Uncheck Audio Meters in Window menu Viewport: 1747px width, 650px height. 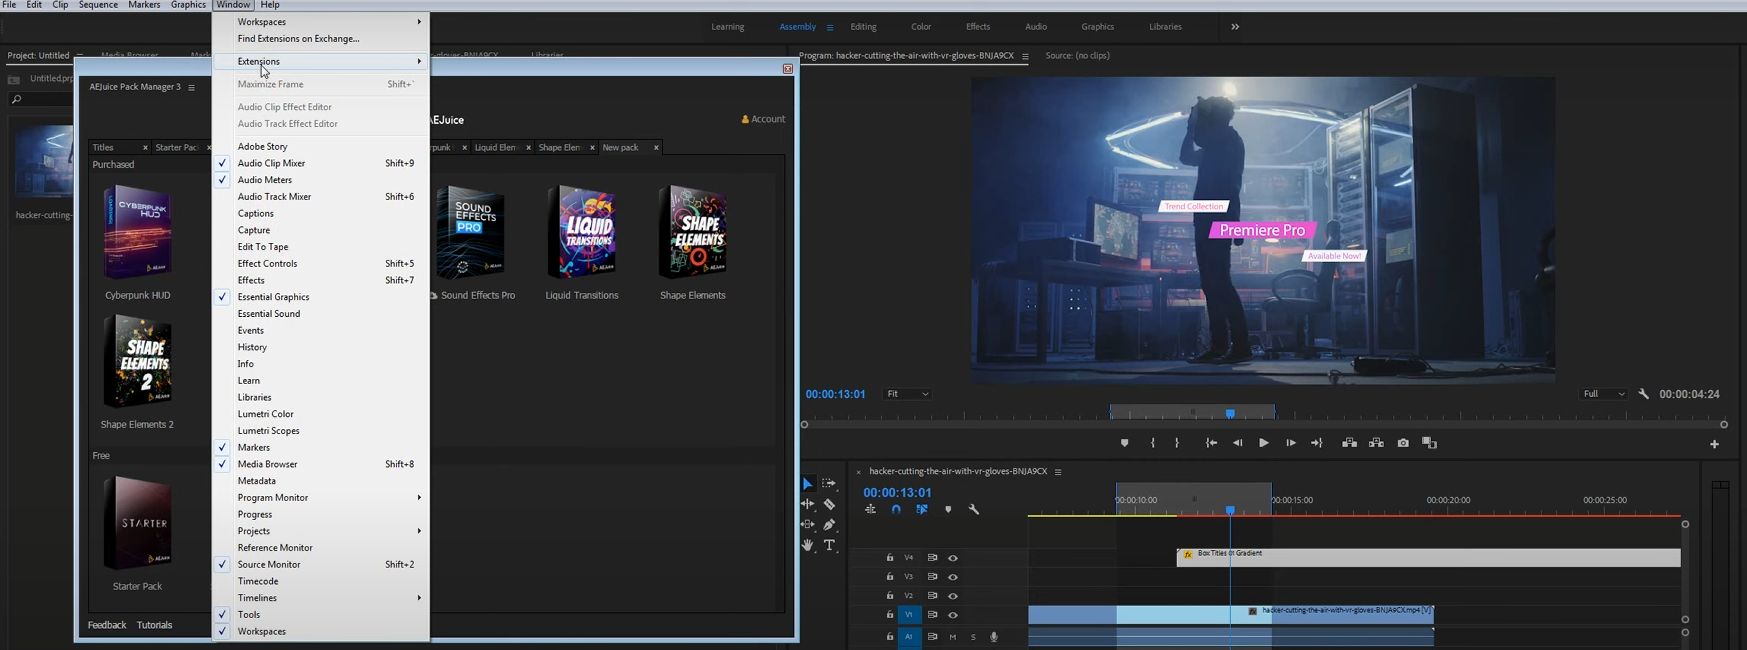[x=265, y=180]
